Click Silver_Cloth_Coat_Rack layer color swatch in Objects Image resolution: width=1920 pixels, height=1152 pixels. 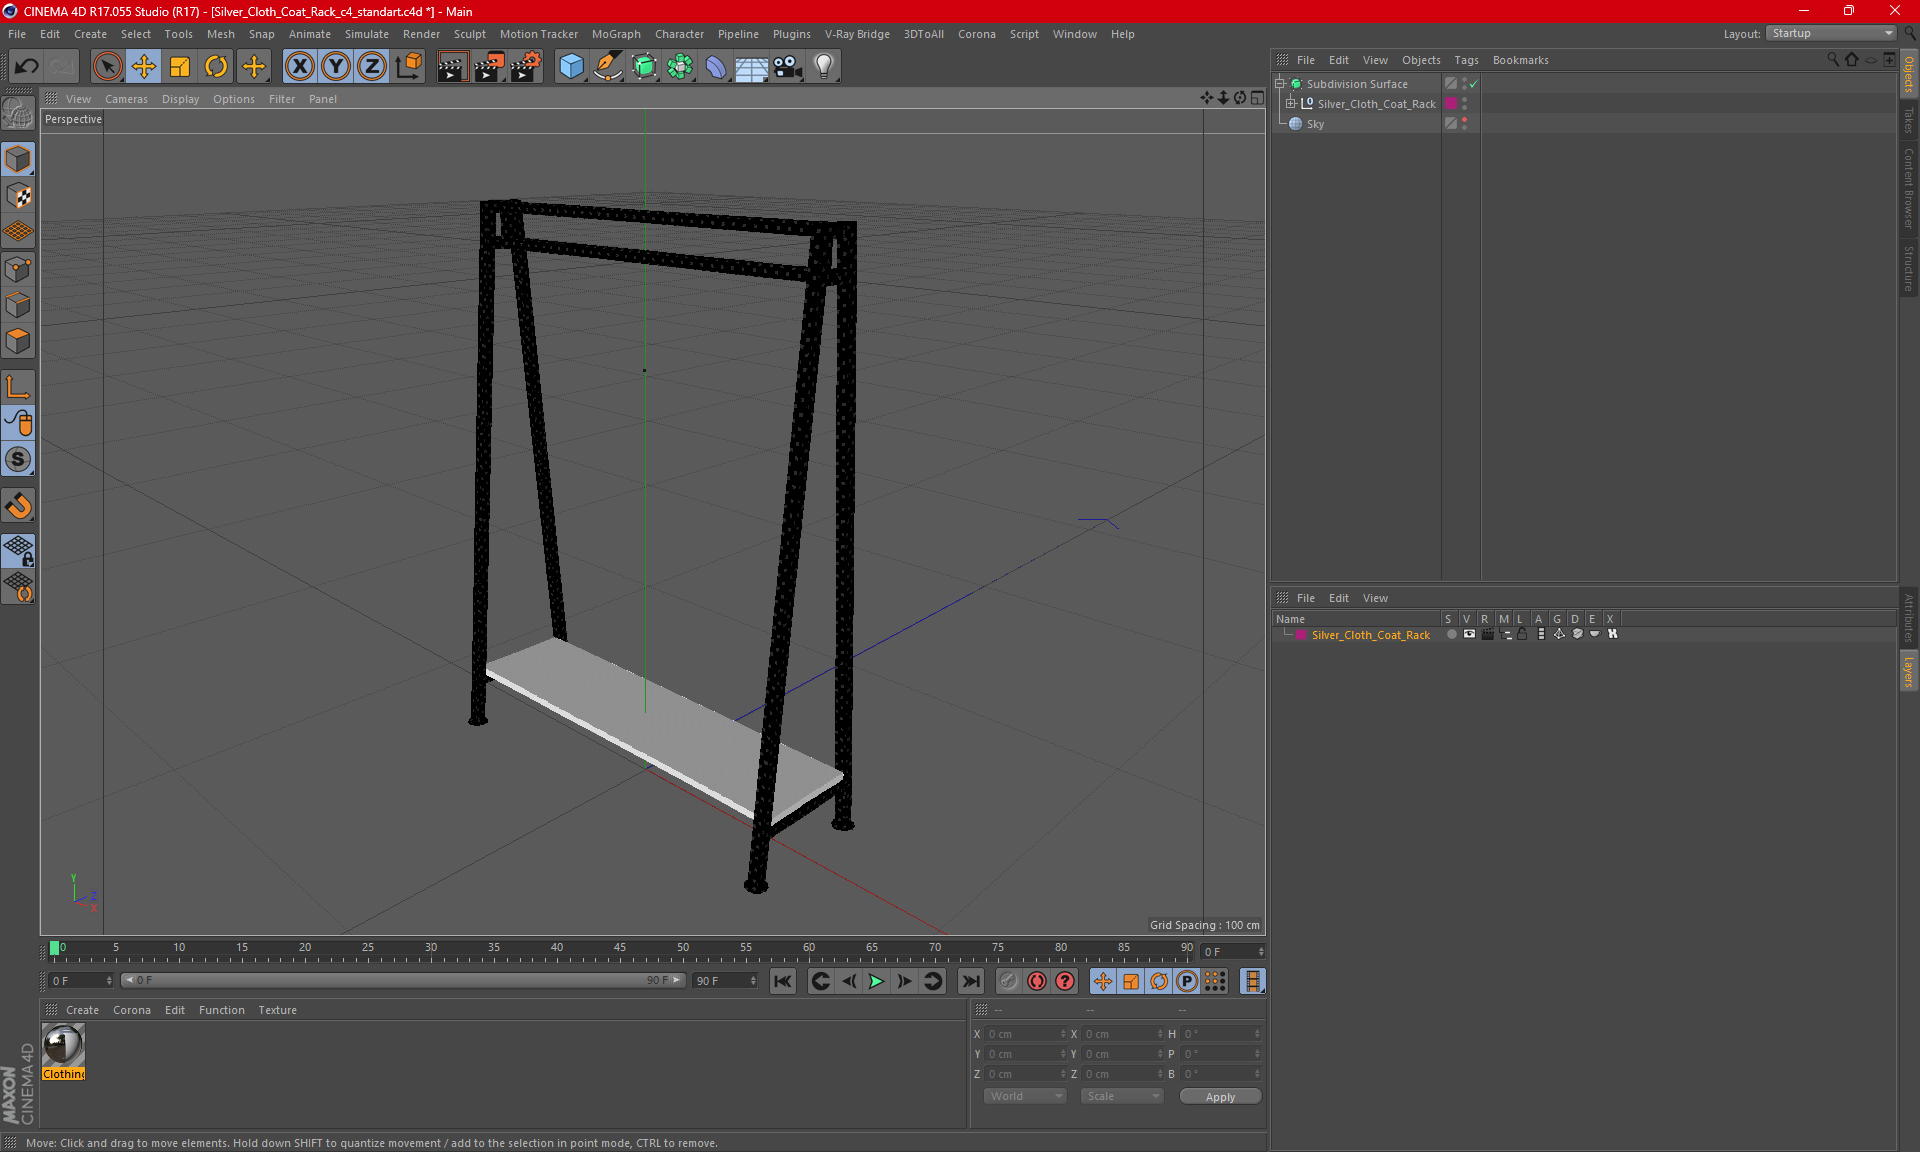[x=1451, y=104]
